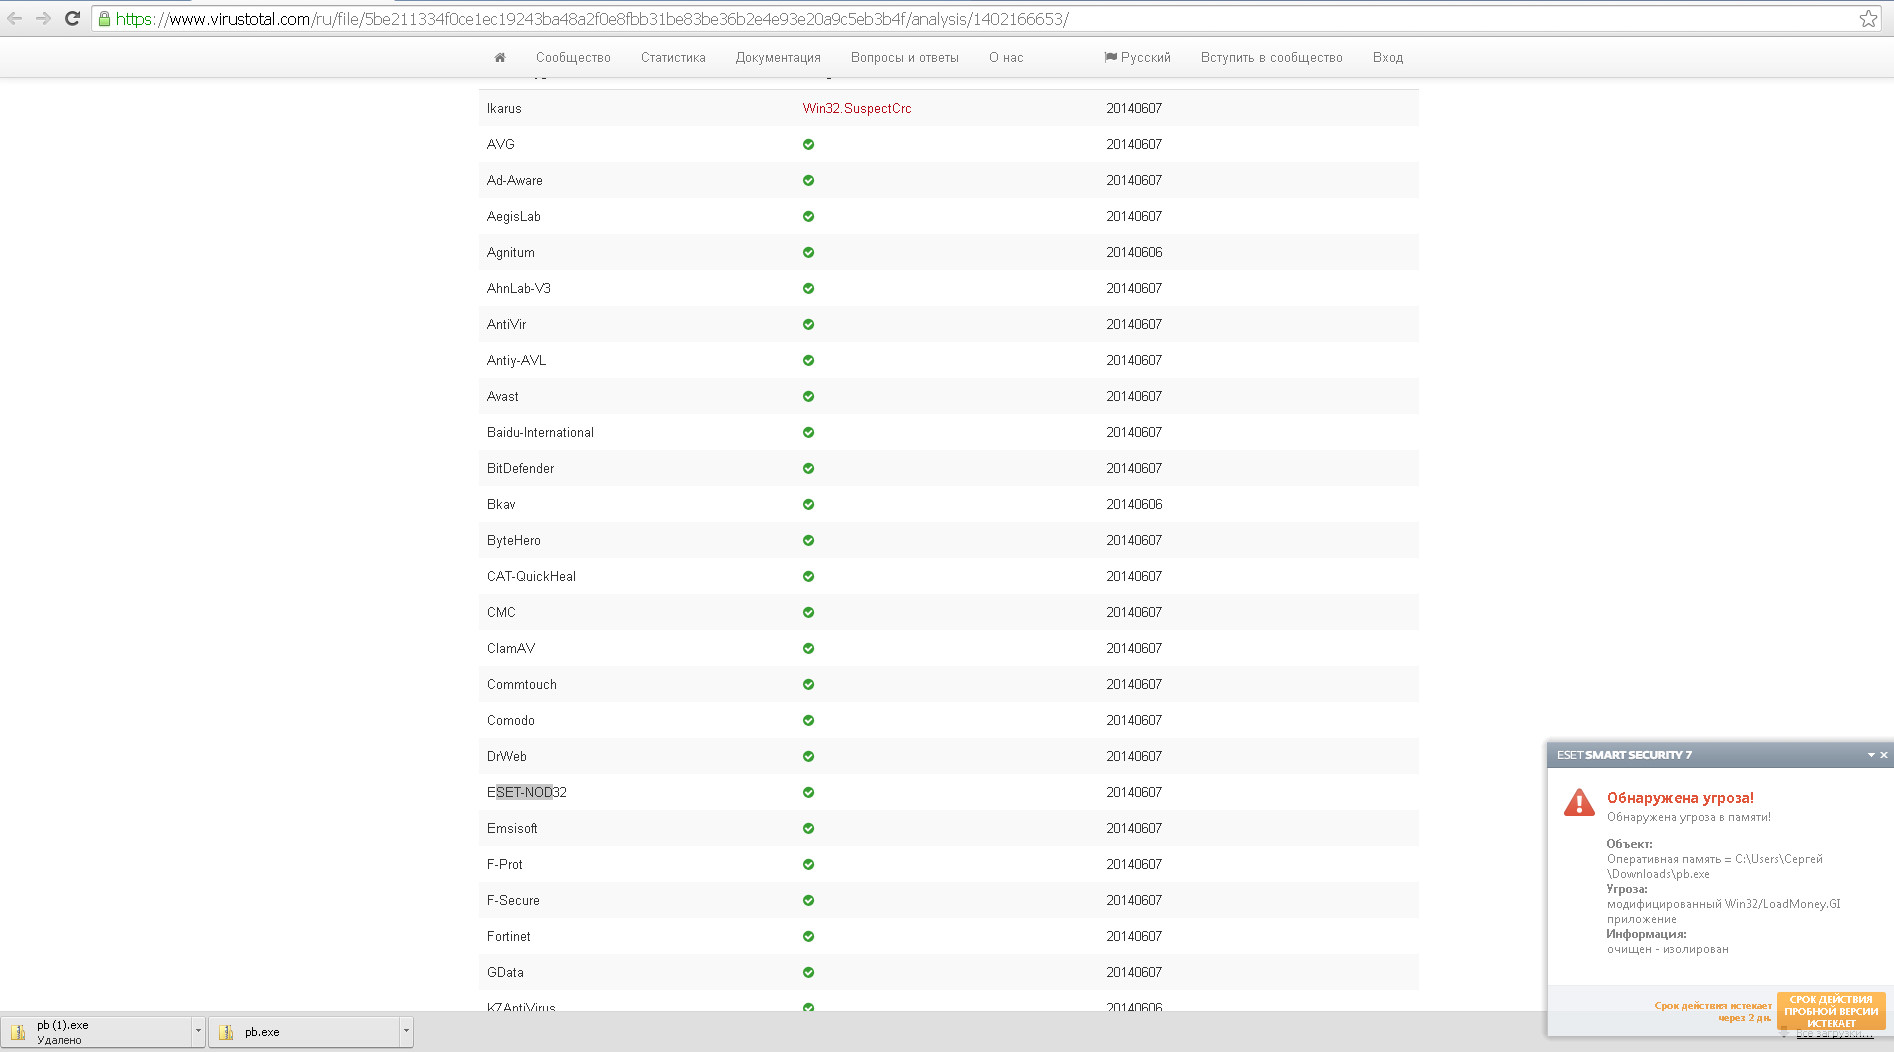Open the Статистика menu item
1894x1052 pixels.
tap(673, 58)
